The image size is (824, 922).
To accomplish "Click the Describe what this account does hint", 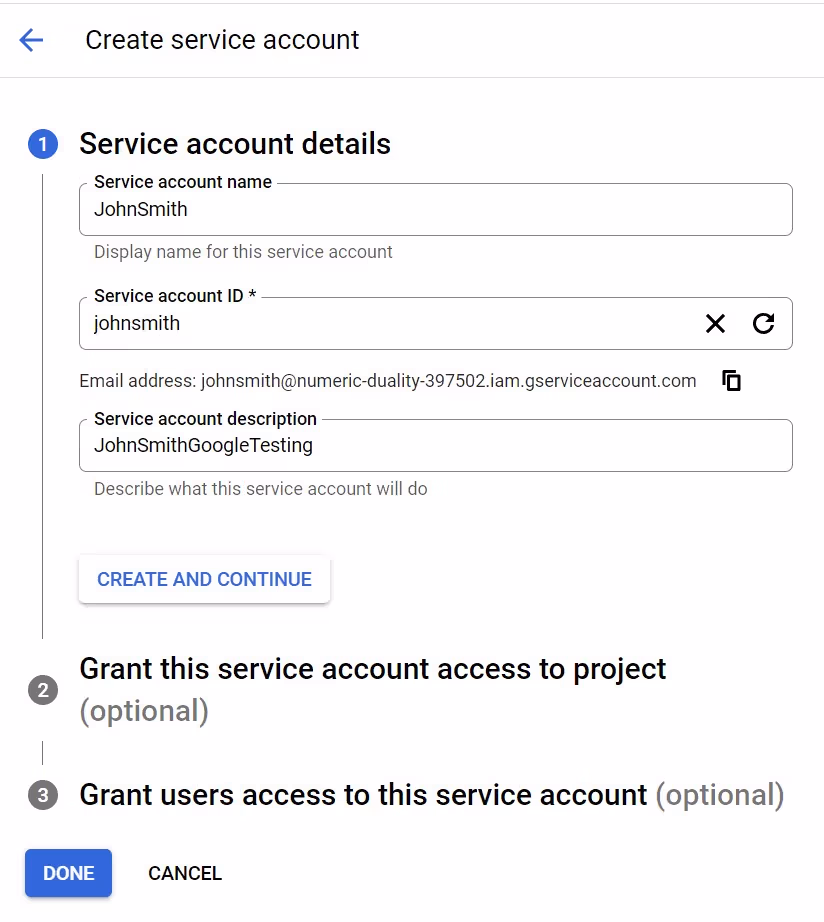I will pyautogui.click(x=260, y=489).
